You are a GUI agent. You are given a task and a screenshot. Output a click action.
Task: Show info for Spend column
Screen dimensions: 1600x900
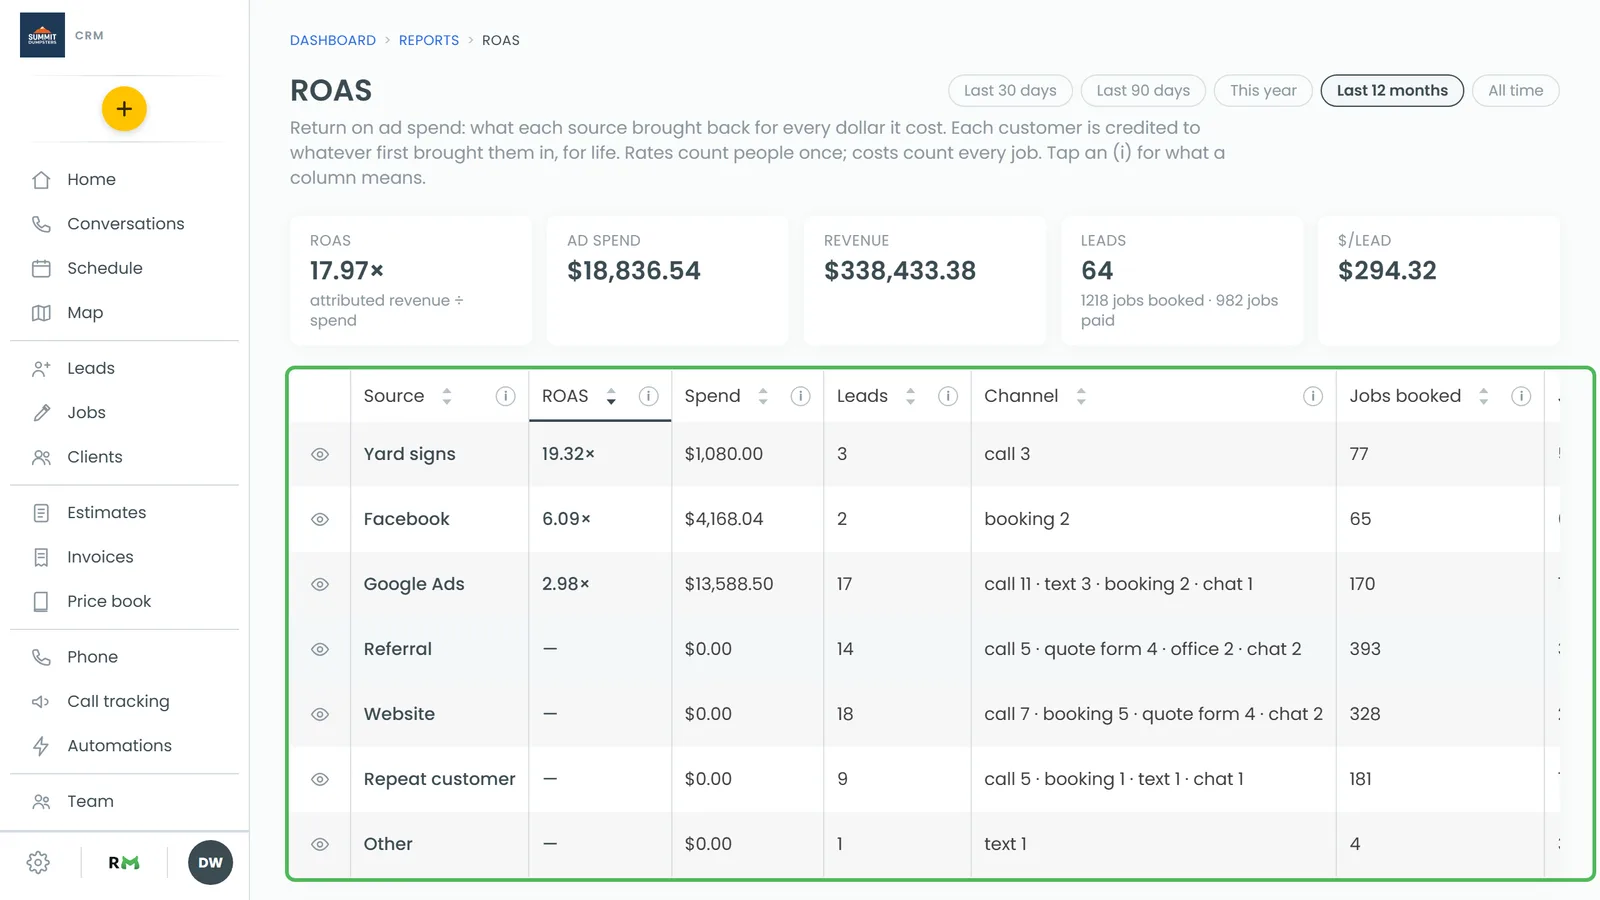pyautogui.click(x=801, y=396)
